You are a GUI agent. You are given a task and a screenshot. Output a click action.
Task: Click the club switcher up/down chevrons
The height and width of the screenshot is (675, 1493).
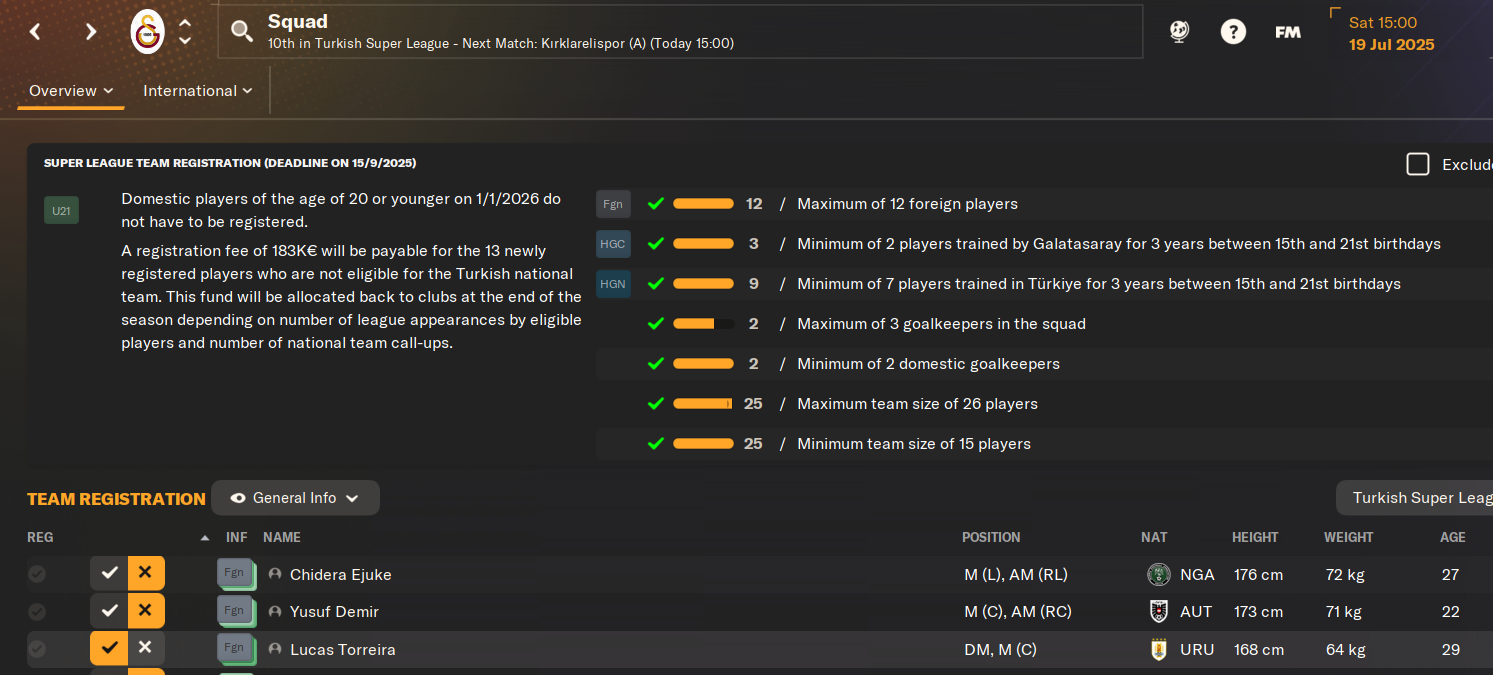(185, 32)
